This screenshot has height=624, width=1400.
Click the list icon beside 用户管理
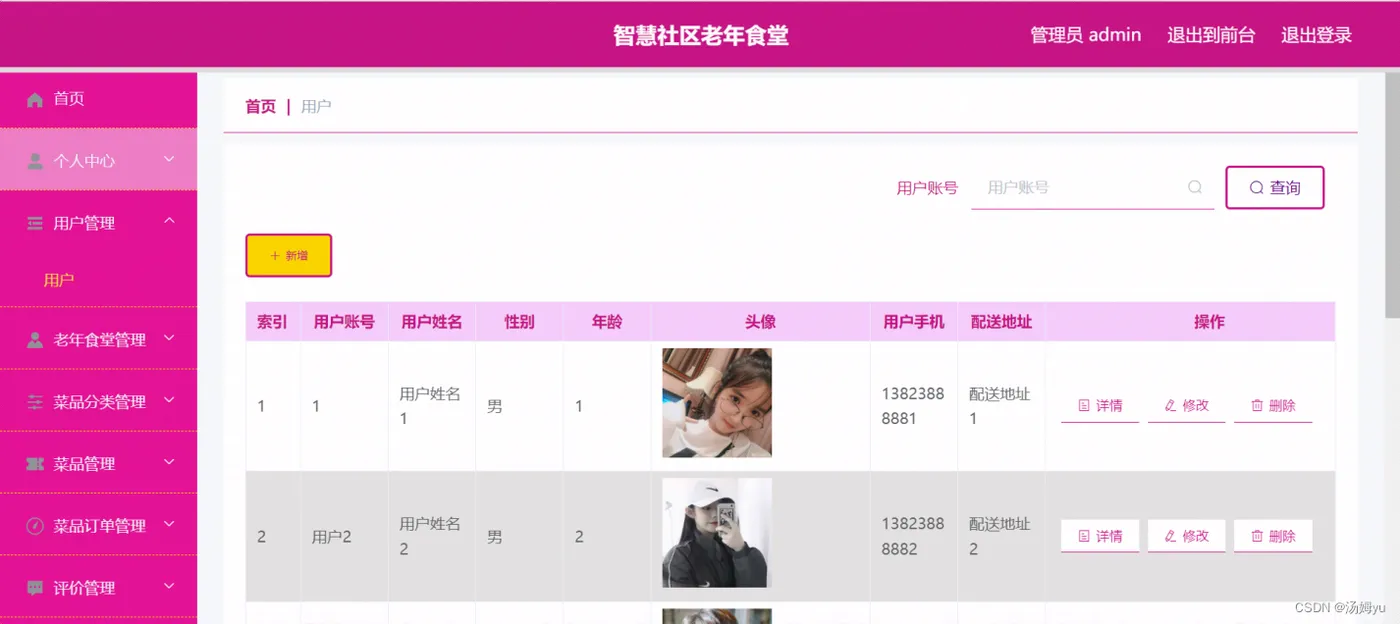pyautogui.click(x=35, y=223)
